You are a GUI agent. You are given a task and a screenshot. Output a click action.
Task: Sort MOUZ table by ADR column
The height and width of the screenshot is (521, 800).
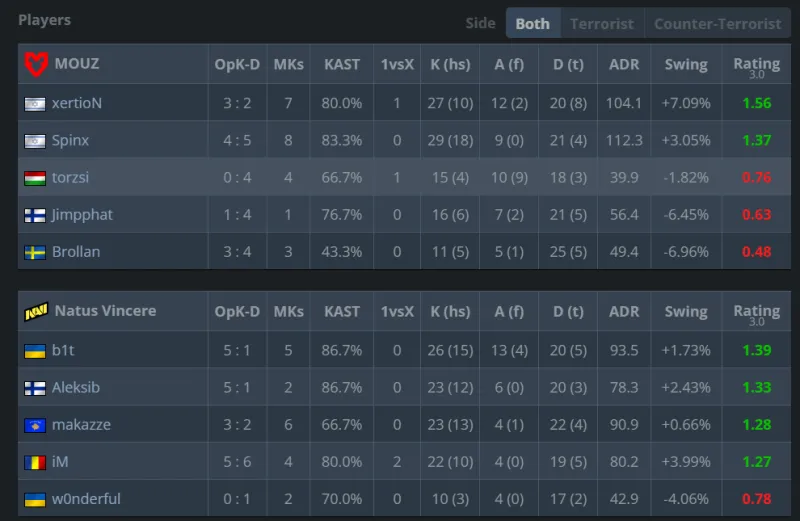coord(624,64)
